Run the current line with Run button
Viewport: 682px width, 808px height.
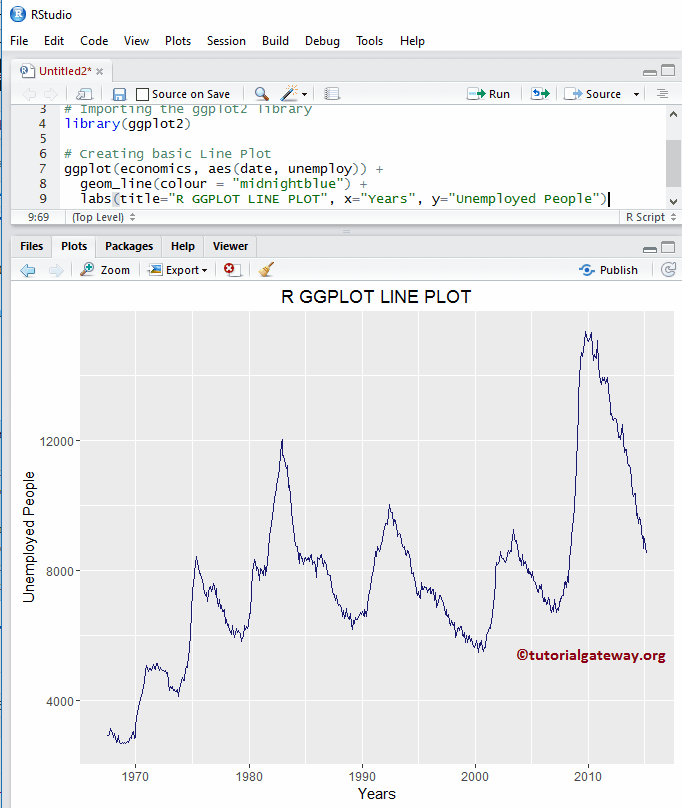coord(488,94)
